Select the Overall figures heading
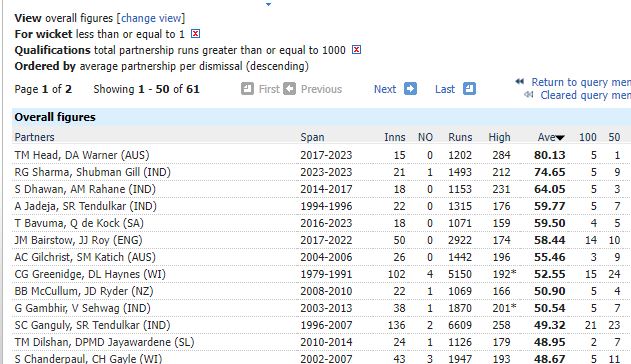The width and height of the screenshot is (631, 364). point(55,117)
